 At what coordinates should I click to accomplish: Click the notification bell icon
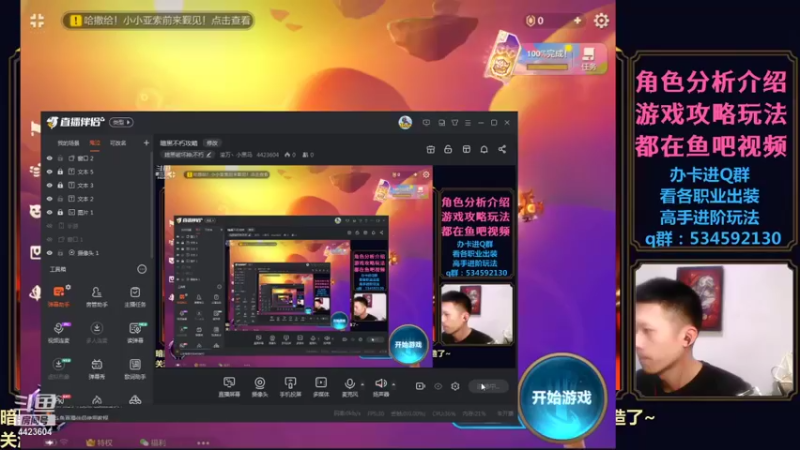click(484, 149)
